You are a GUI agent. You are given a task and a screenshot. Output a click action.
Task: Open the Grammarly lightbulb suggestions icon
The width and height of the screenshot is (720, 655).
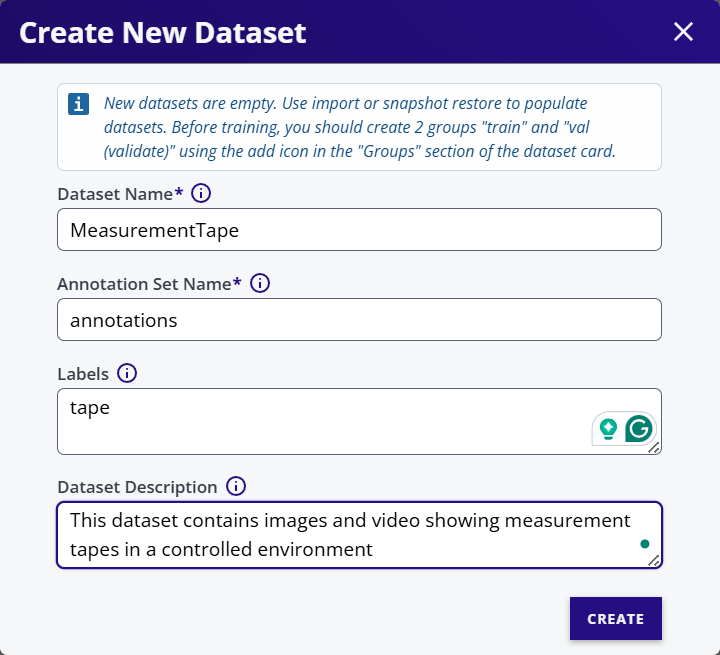click(608, 429)
